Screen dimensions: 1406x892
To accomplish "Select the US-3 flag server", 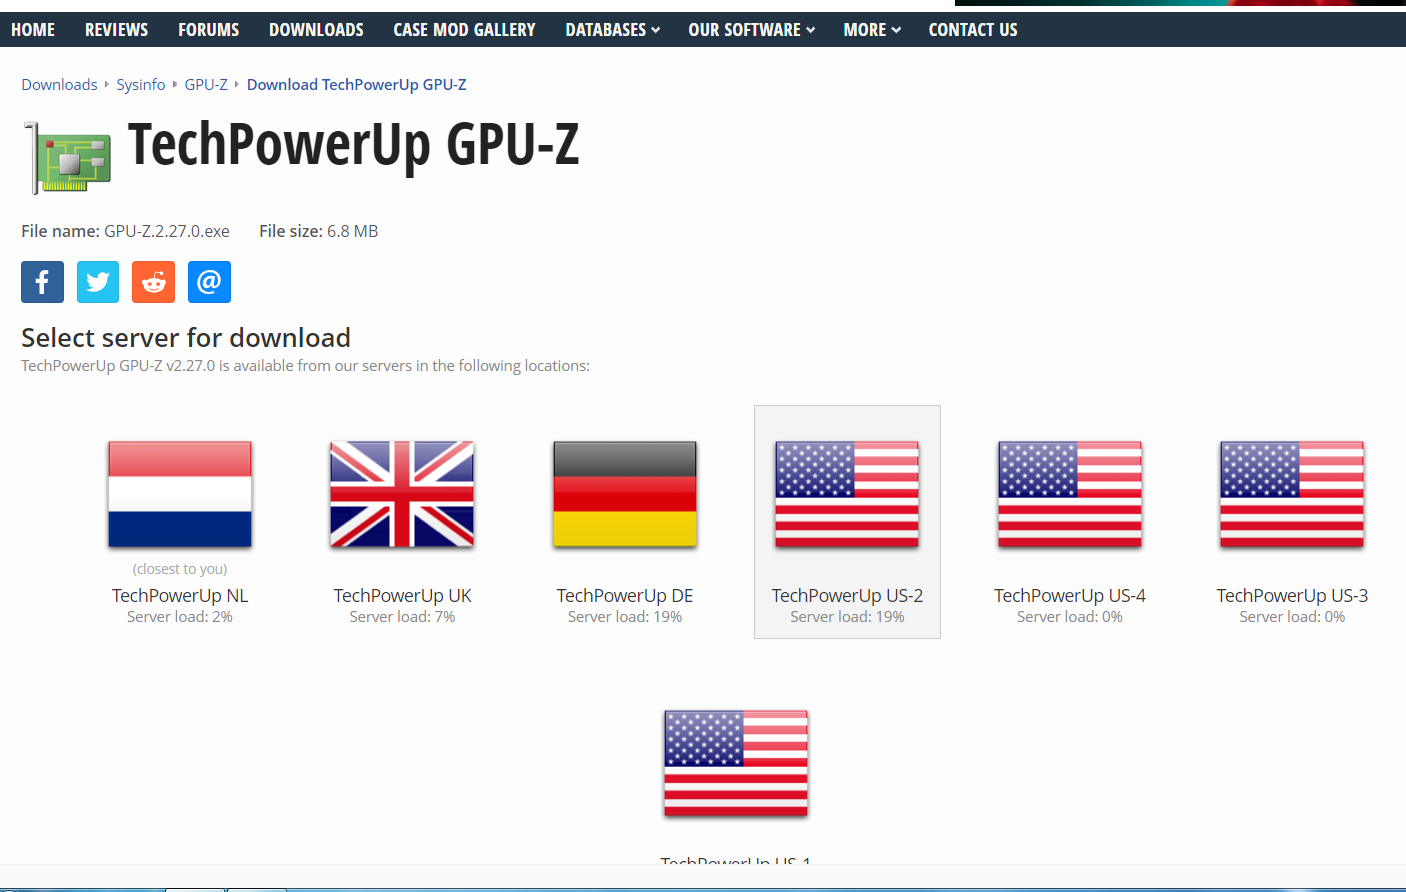I will click(x=1292, y=494).
